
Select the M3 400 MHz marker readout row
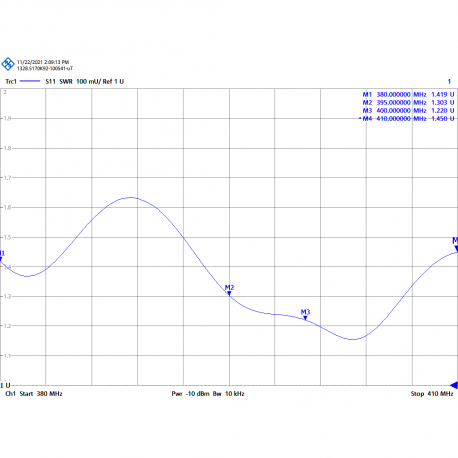click(408, 111)
